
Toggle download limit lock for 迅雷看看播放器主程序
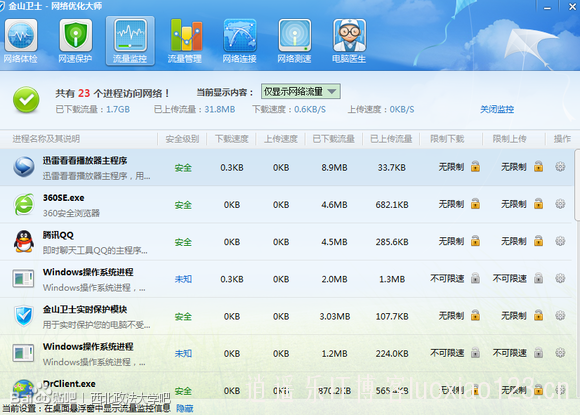[x=475, y=167]
